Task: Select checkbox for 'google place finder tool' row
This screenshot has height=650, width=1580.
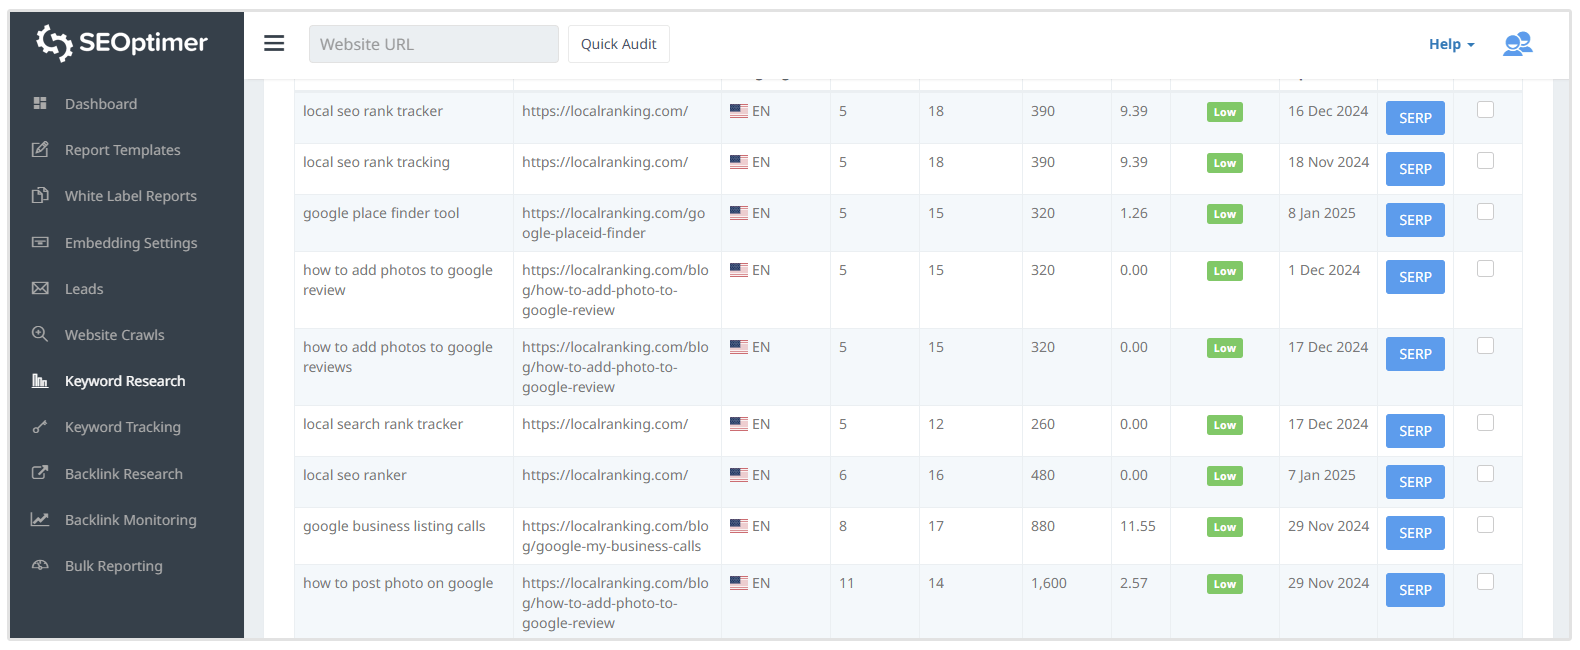Action: (1485, 212)
